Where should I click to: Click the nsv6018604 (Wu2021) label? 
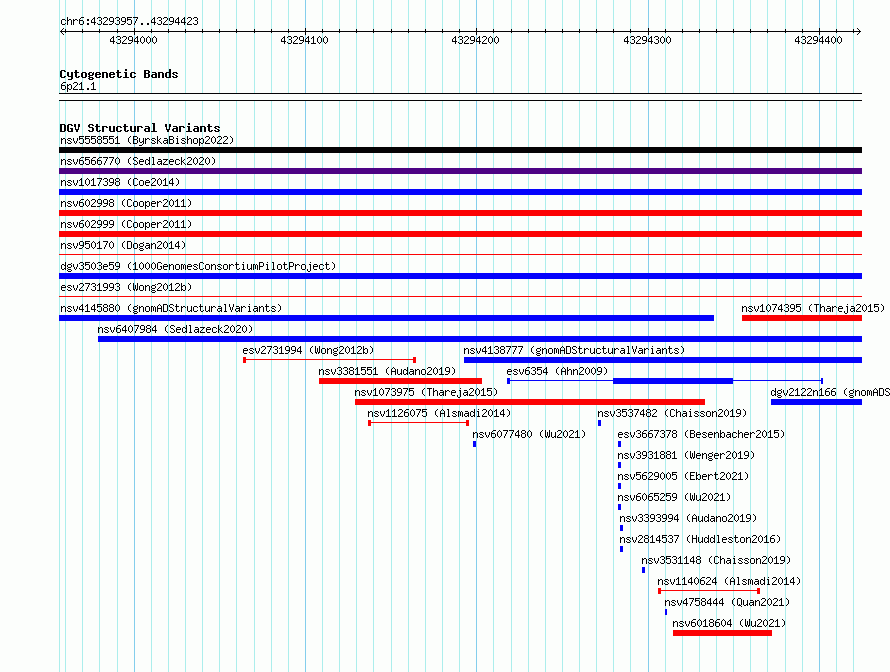[729, 623]
